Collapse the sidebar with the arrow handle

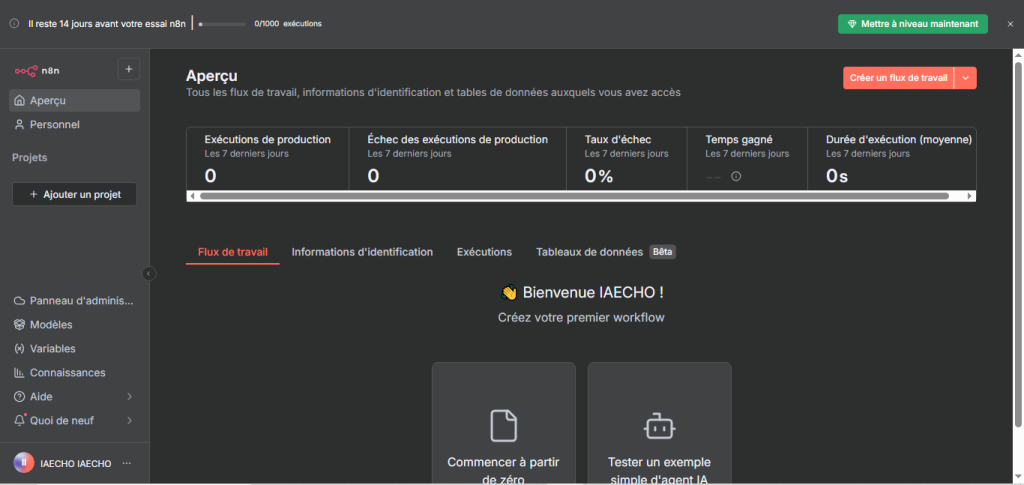point(150,274)
